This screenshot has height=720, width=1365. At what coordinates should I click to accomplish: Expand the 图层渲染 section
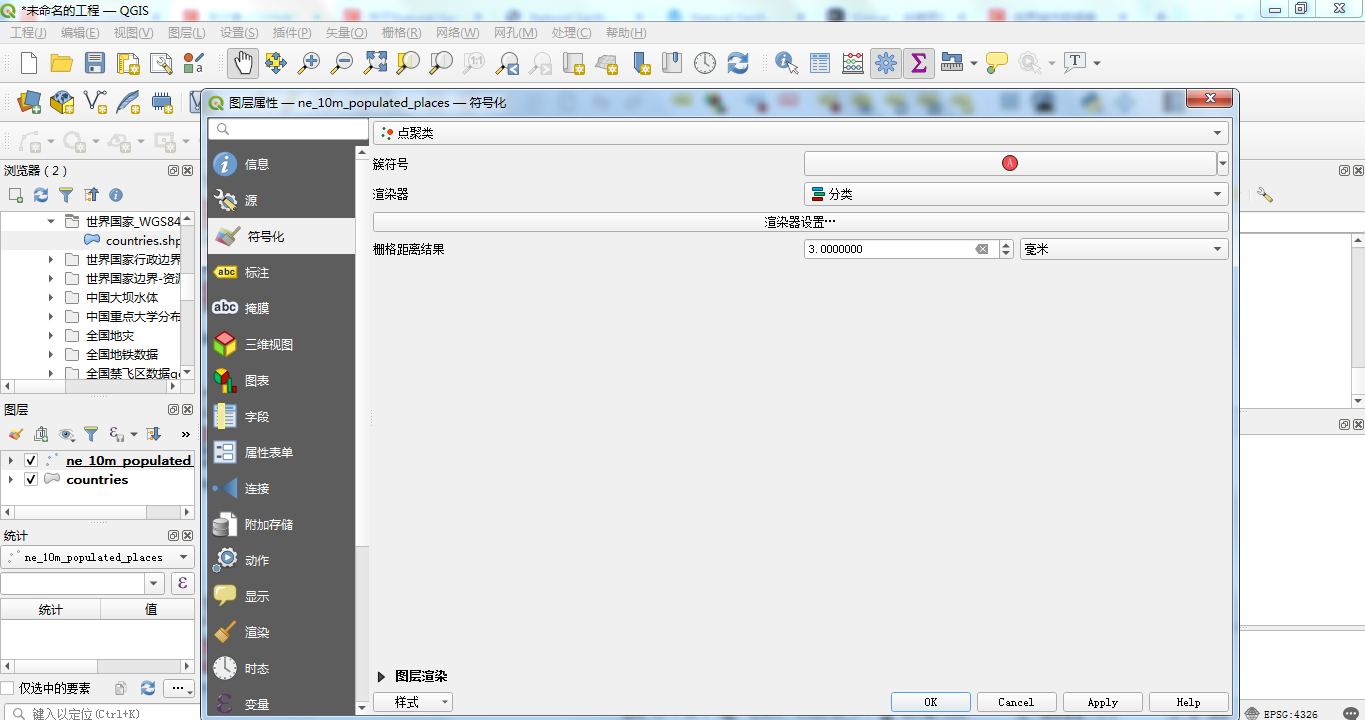click(x=381, y=677)
